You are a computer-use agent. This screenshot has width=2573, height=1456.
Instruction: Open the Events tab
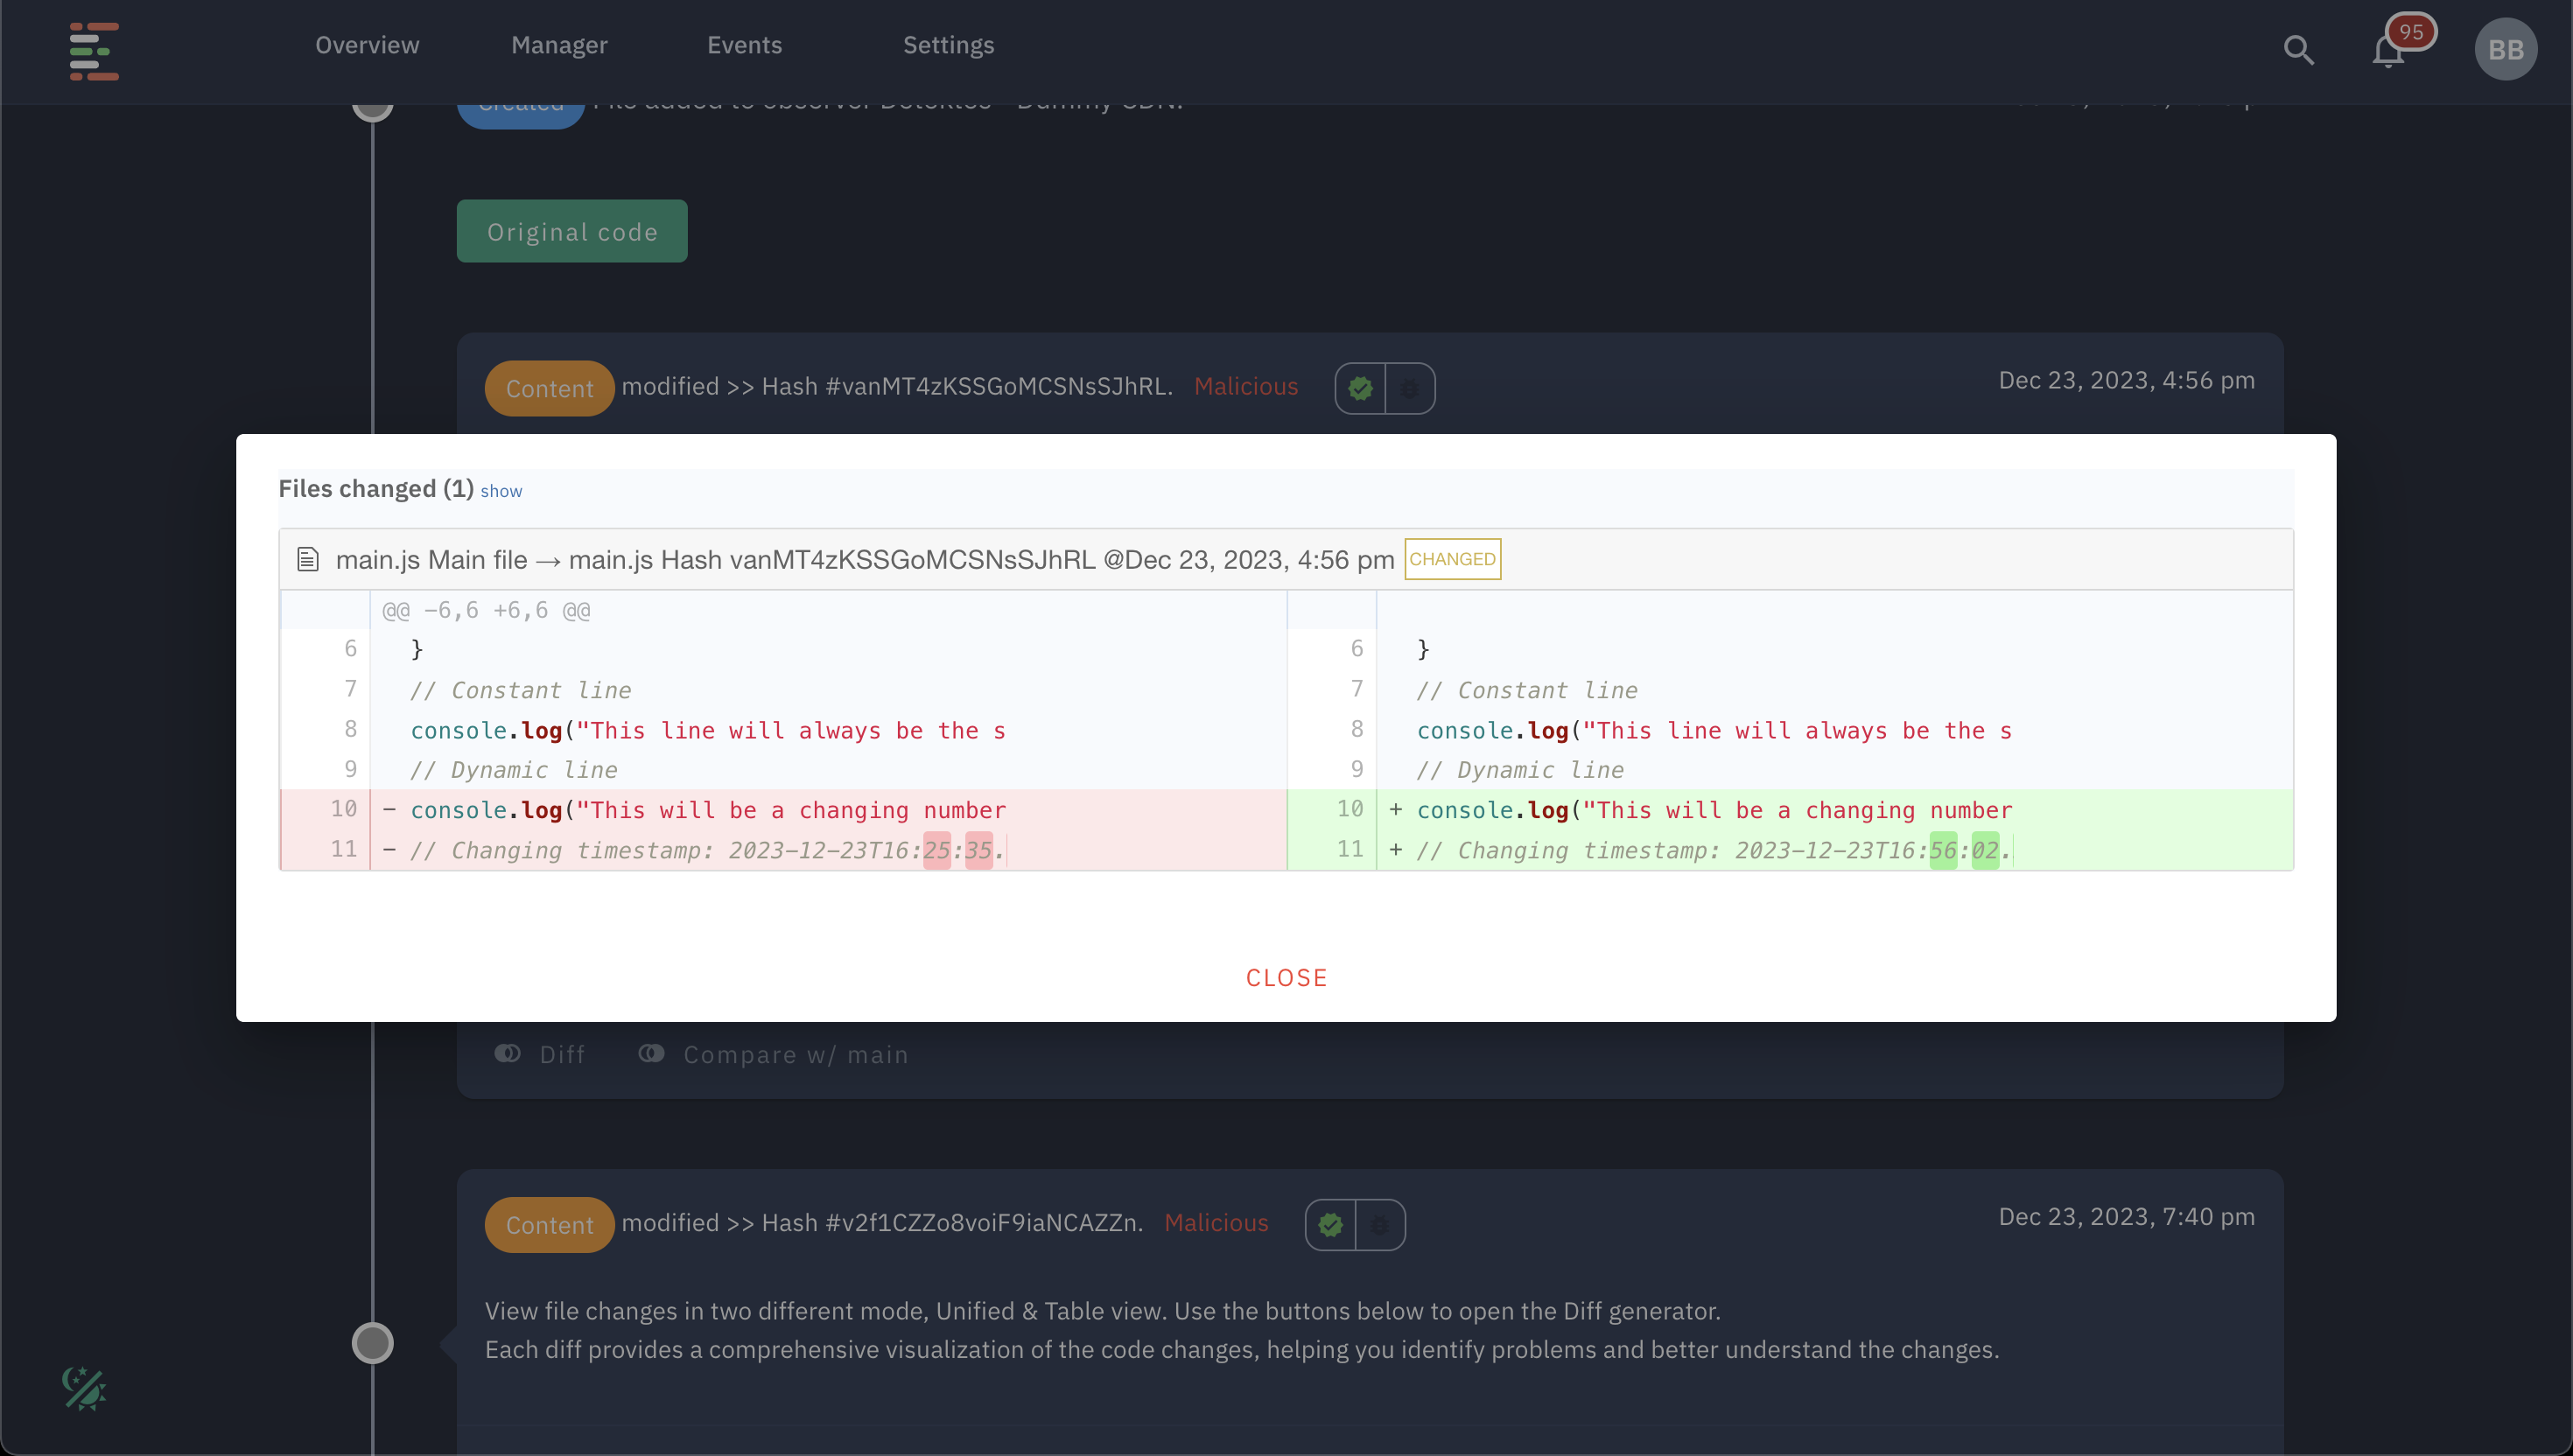[x=744, y=45]
